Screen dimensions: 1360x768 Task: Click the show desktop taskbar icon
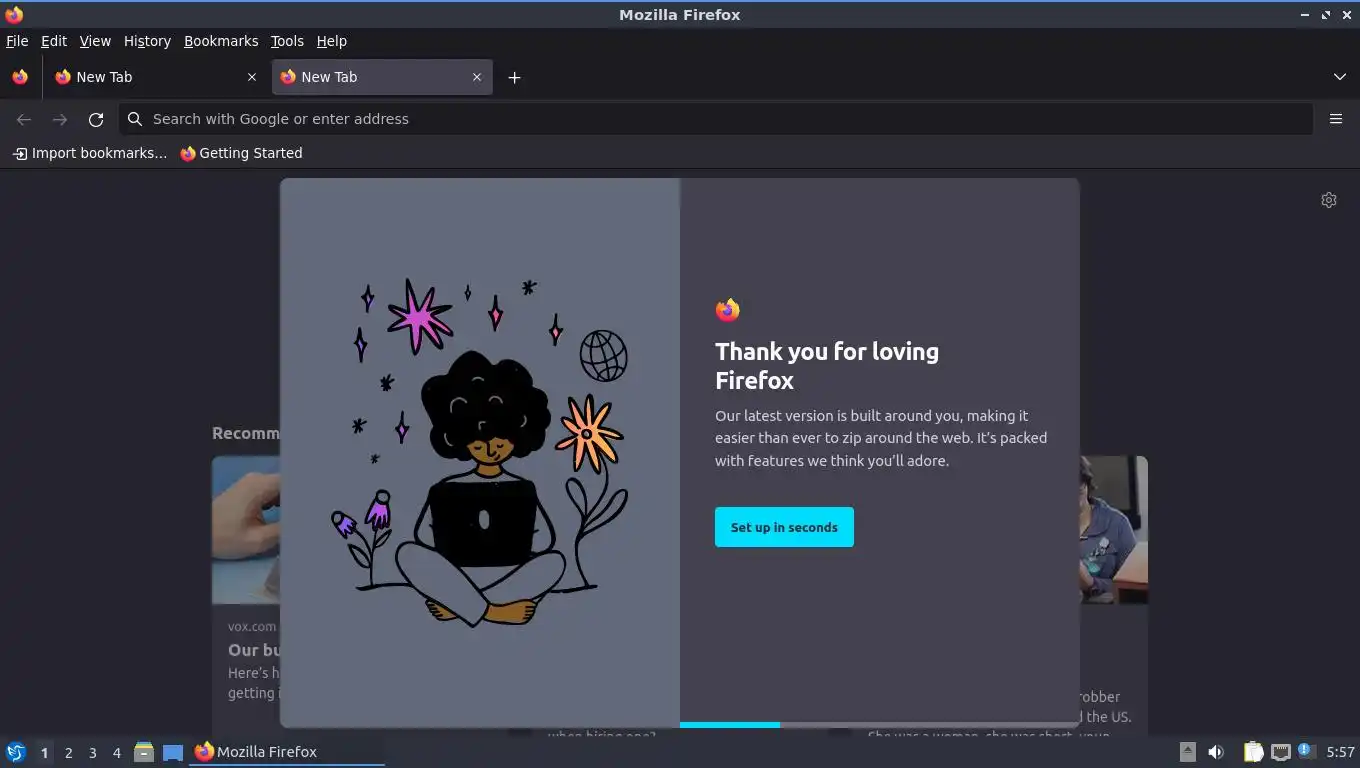tap(173, 752)
